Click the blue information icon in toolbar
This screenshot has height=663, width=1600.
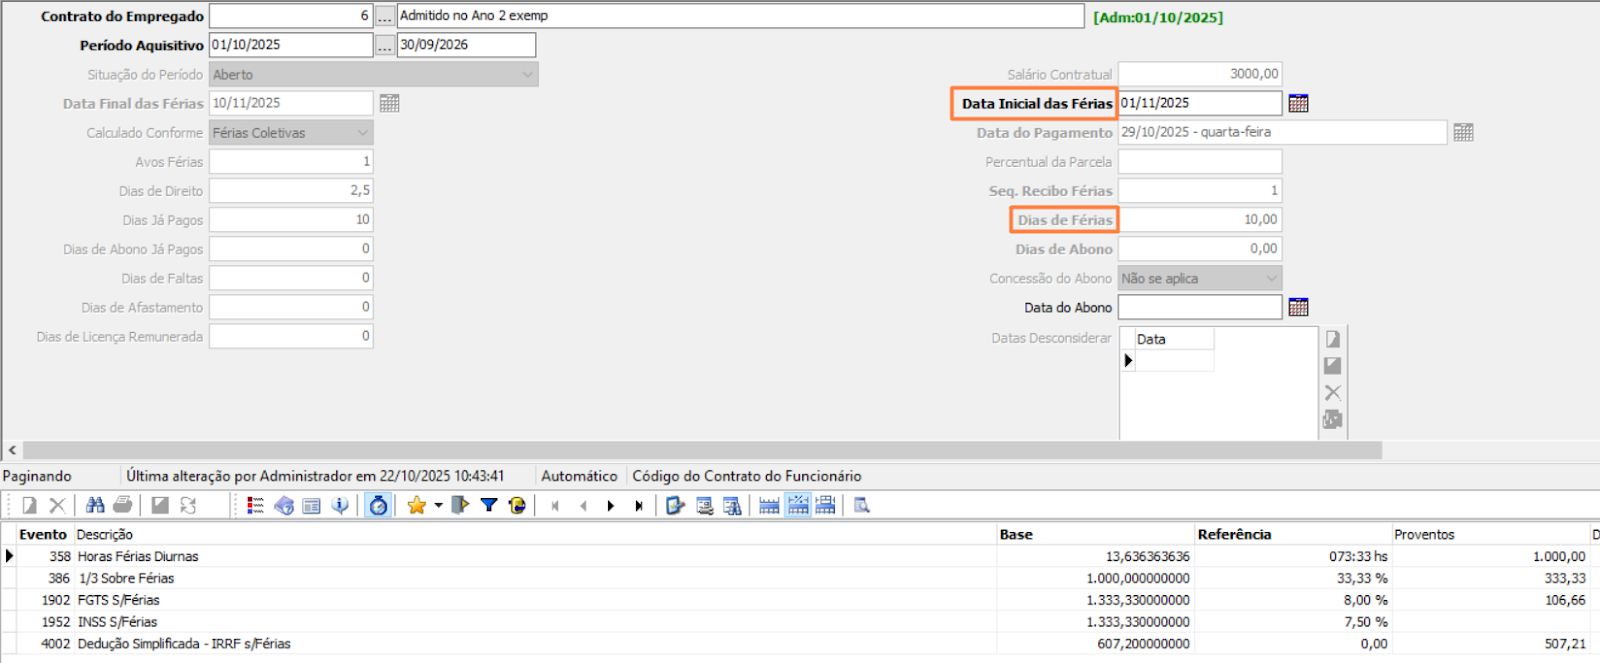[x=341, y=506]
